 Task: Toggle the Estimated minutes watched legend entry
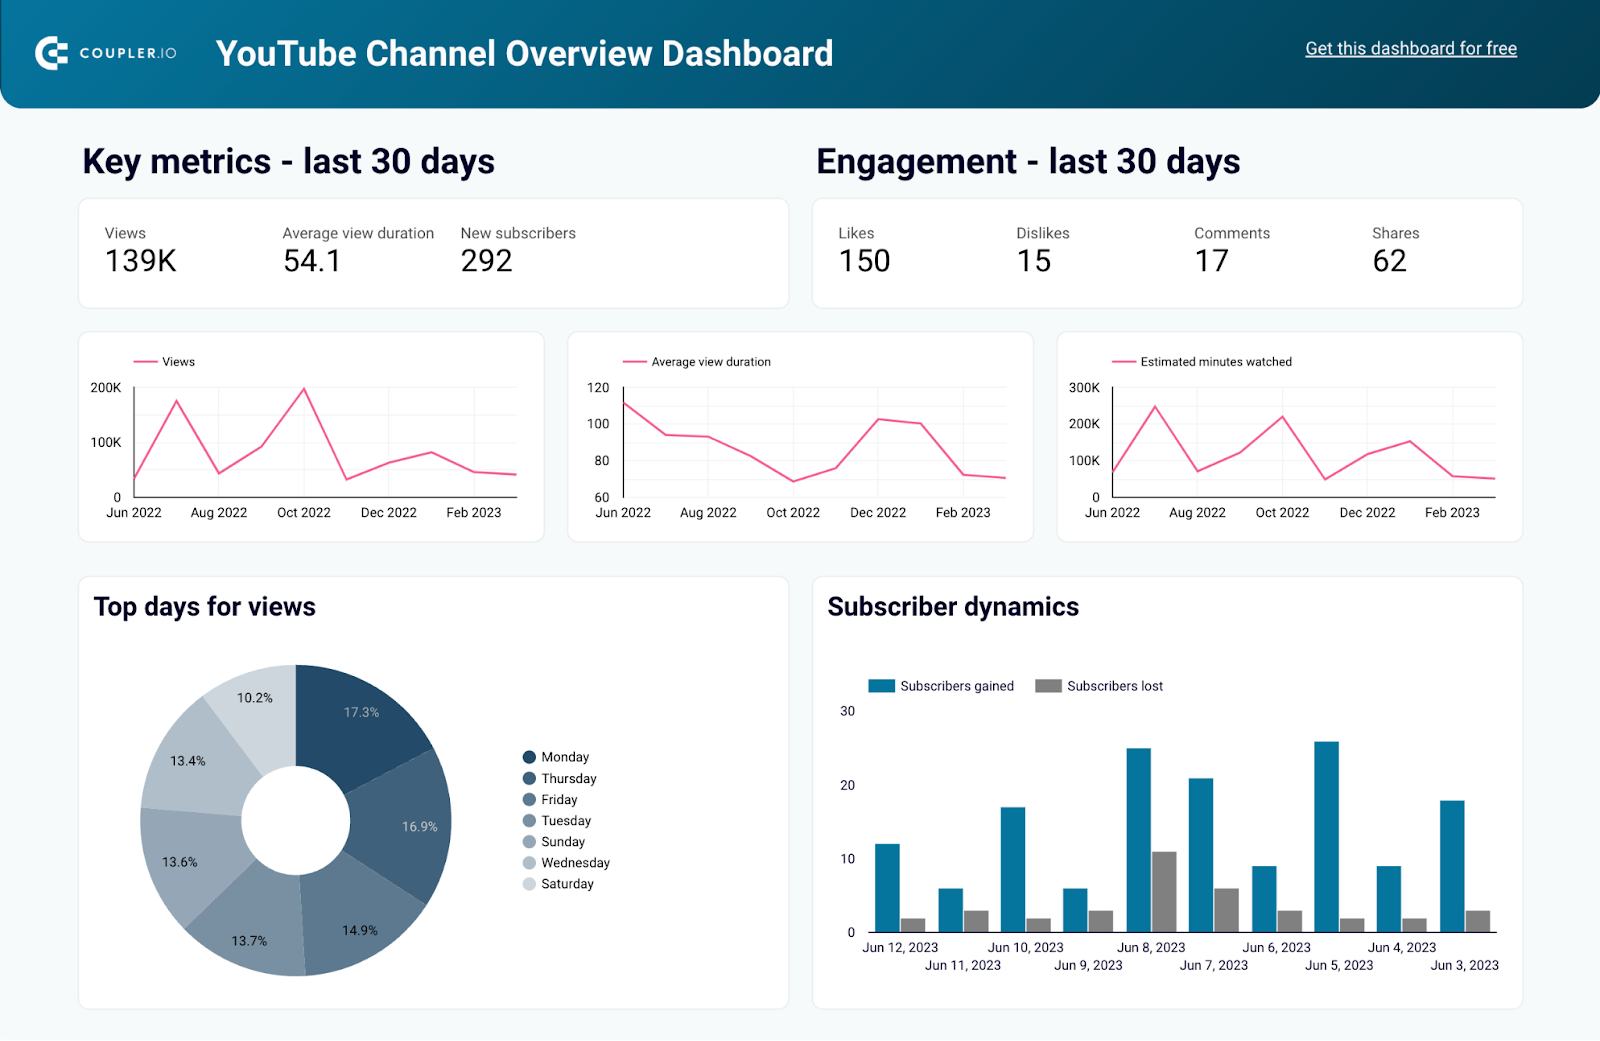pyautogui.click(x=1201, y=361)
